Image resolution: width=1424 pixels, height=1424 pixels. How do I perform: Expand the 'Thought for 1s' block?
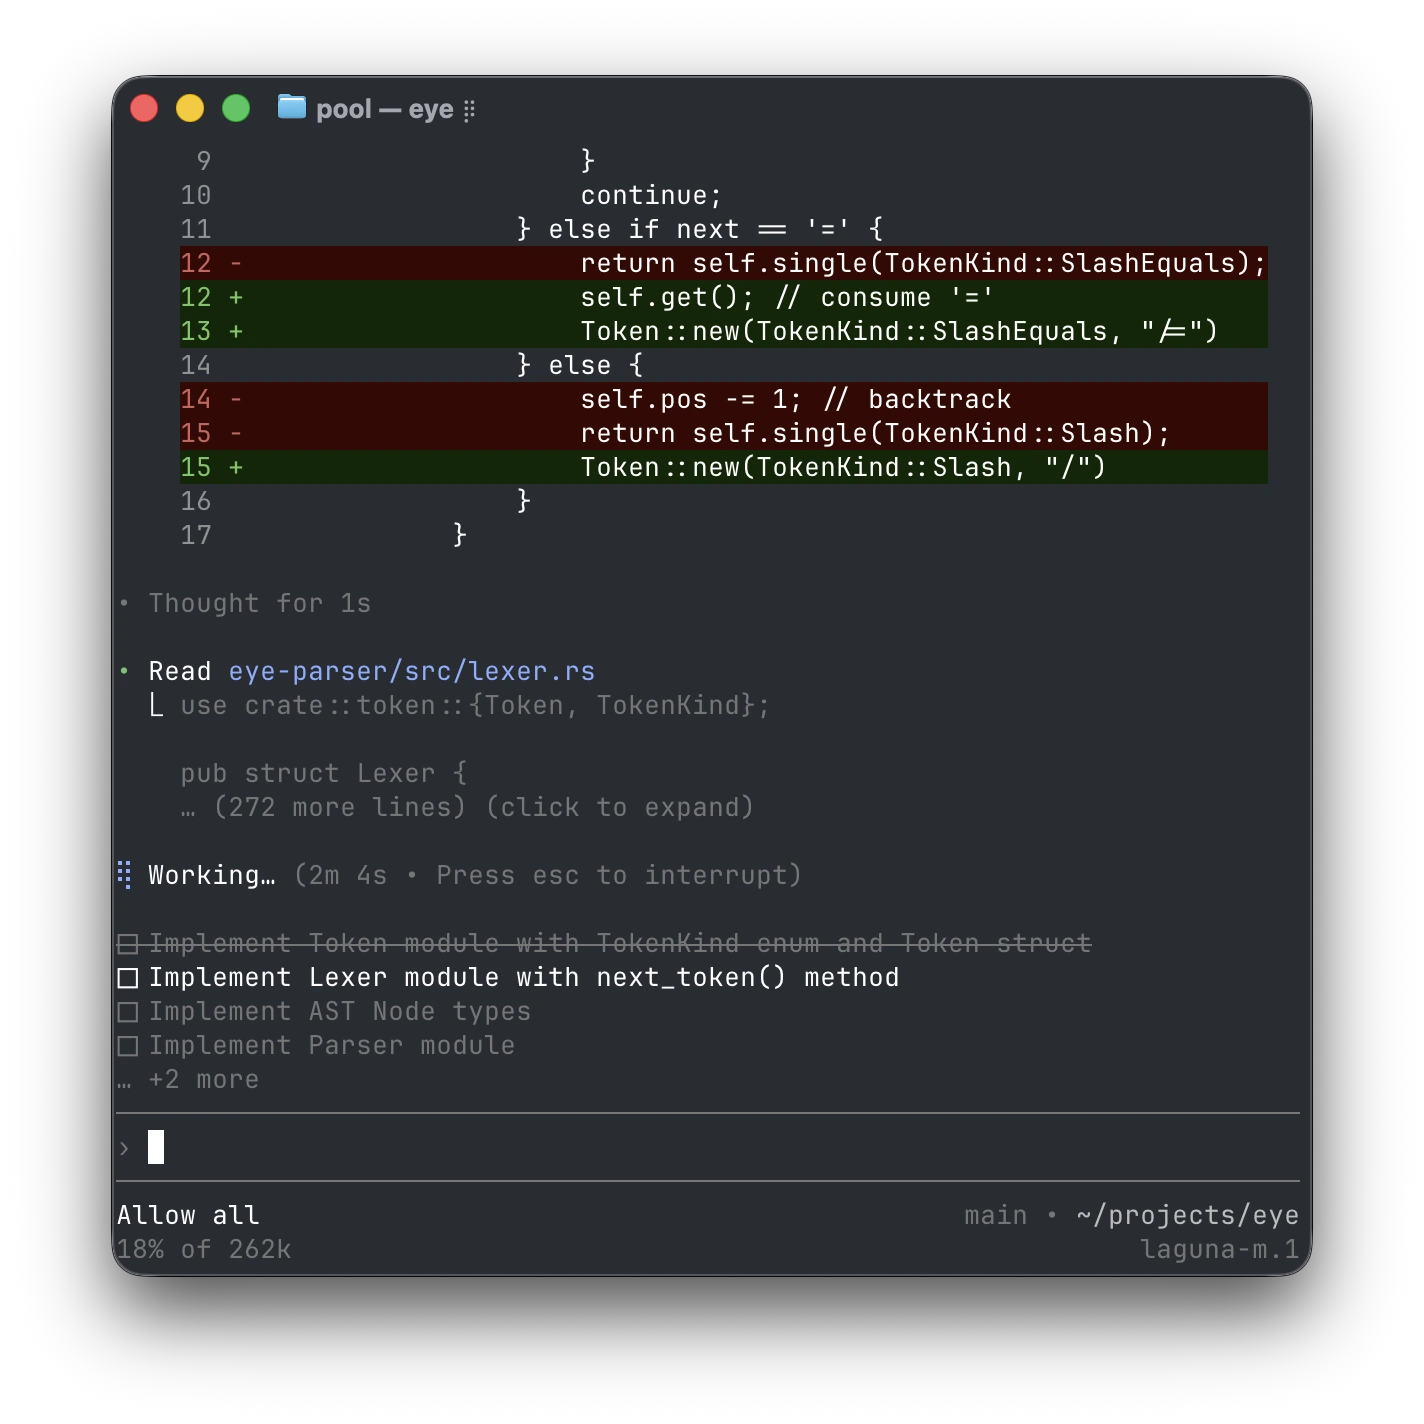coord(259,604)
